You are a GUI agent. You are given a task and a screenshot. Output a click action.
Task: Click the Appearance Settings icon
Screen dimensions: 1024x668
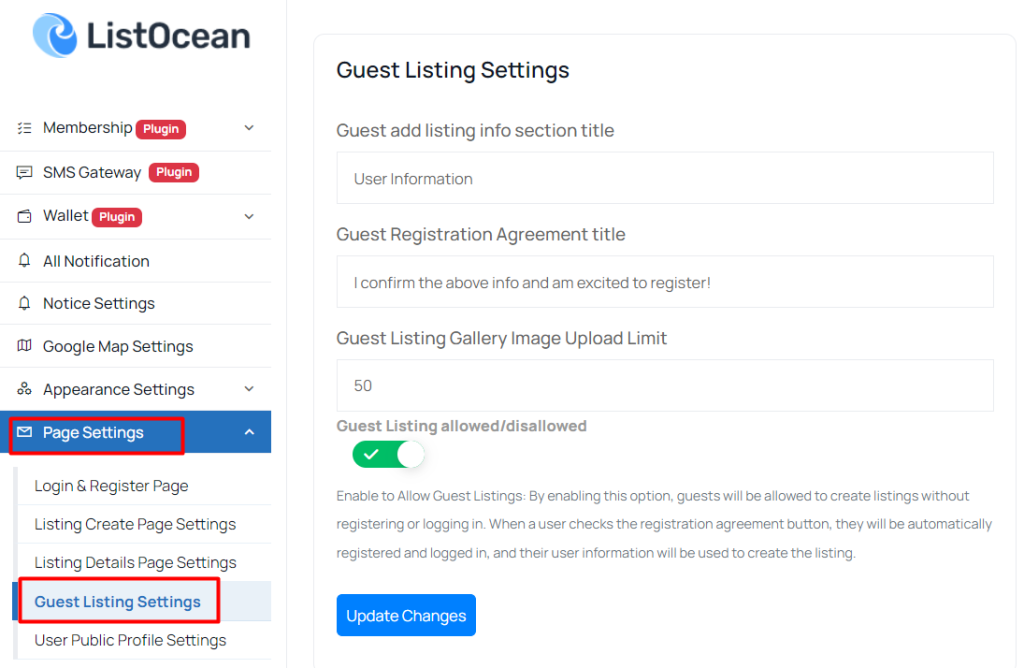tap(24, 389)
